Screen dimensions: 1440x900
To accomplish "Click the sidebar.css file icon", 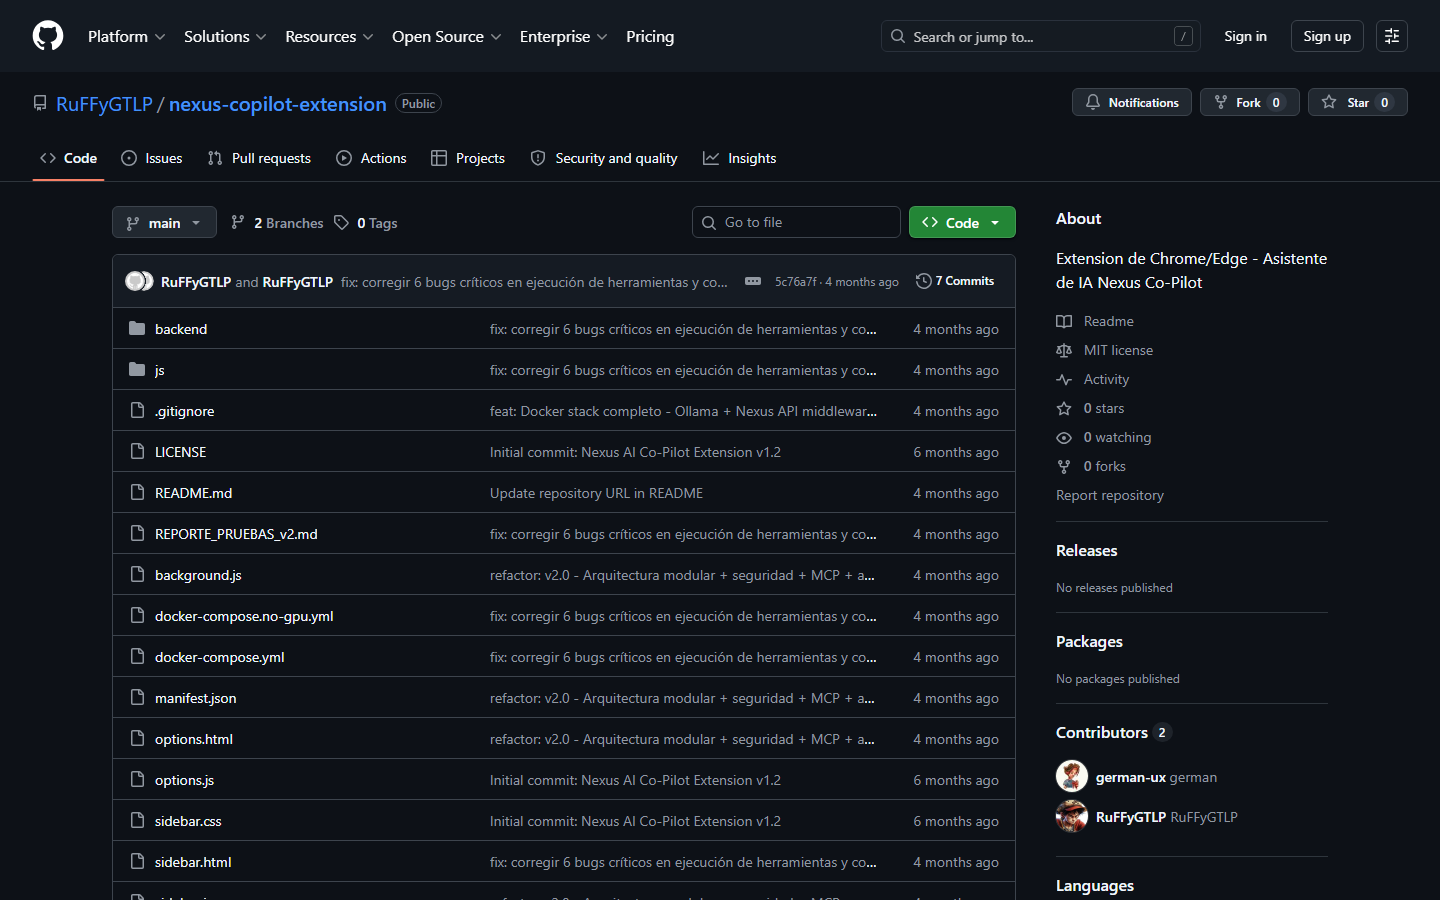I will [x=137, y=821].
